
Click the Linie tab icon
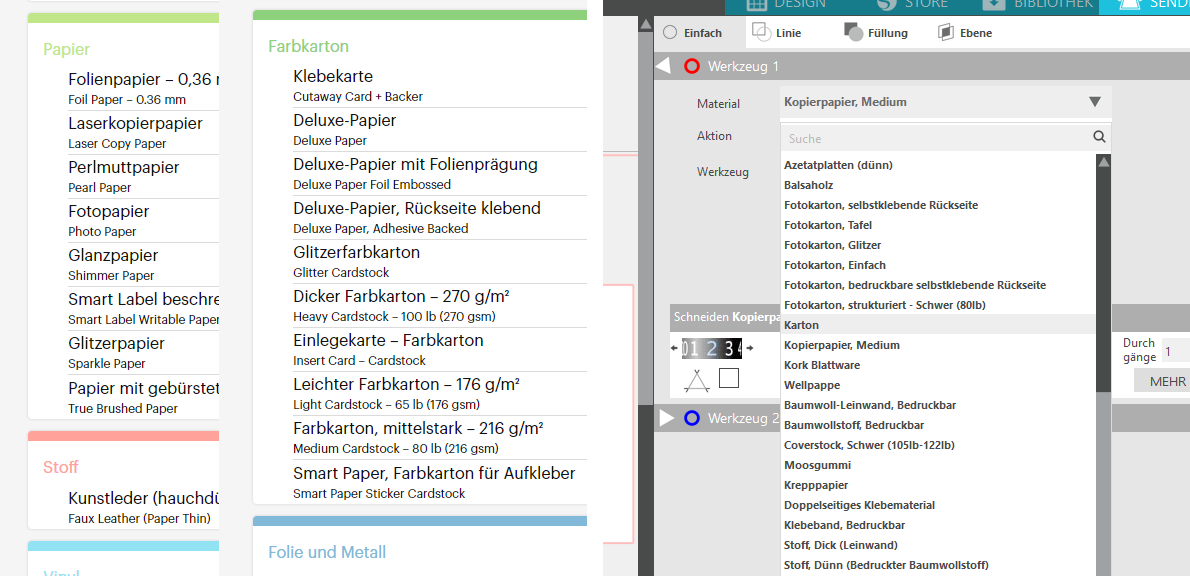pyautogui.click(x=761, y=32)
